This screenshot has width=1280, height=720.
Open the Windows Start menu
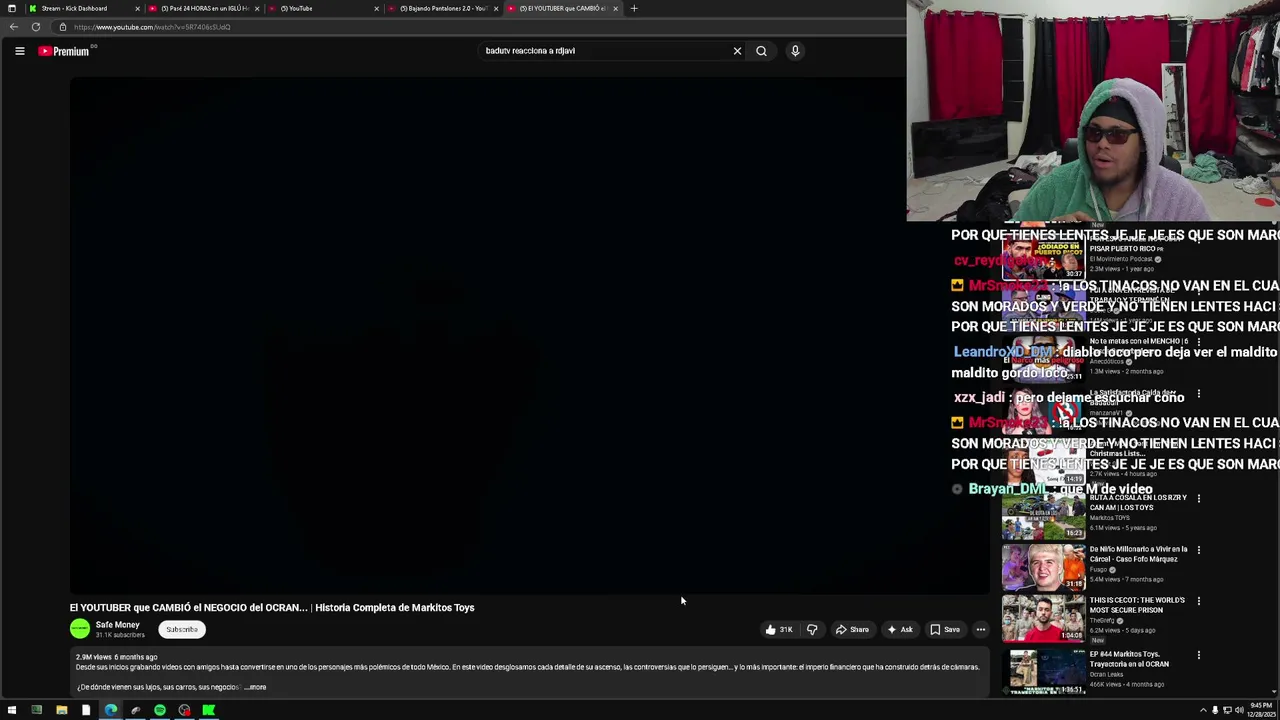pyautogui.click(x=12, y=711)
